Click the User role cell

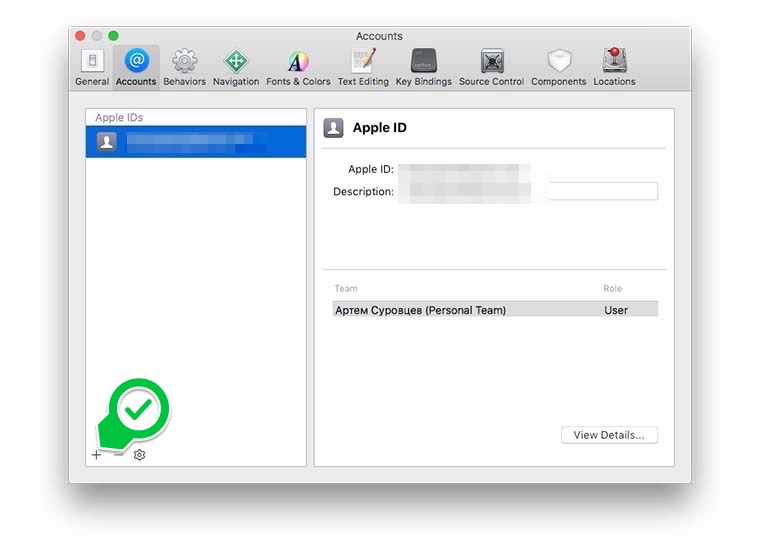(616, 310)
